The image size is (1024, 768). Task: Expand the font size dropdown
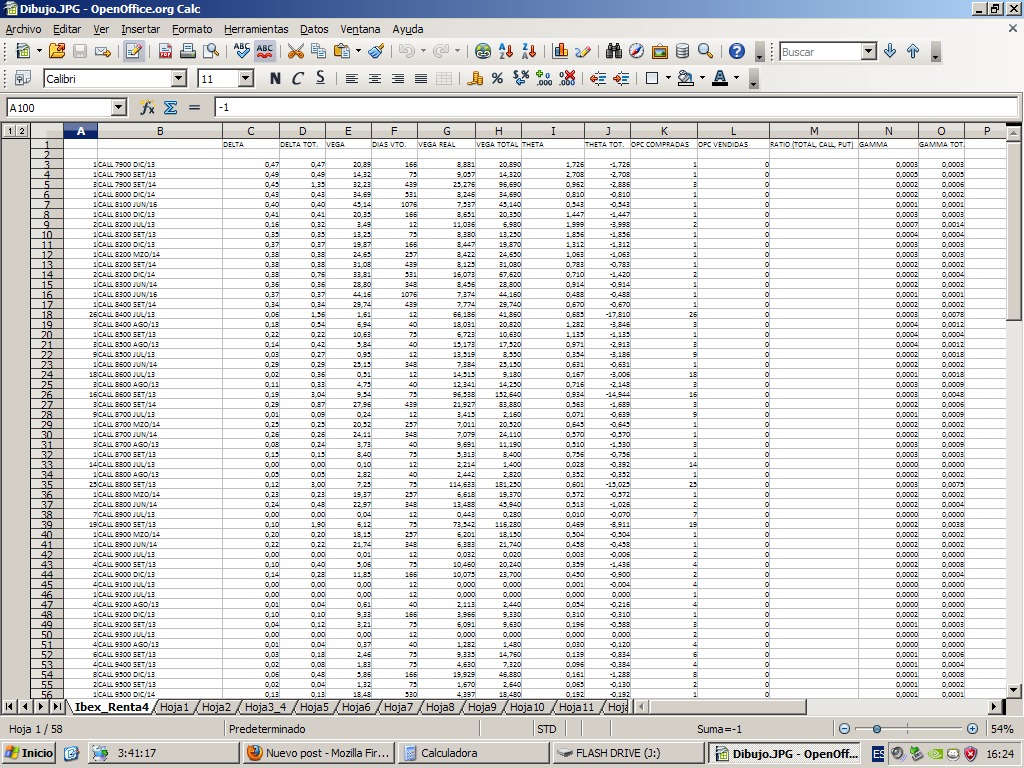pyautogui.click(x=246, y=78)
